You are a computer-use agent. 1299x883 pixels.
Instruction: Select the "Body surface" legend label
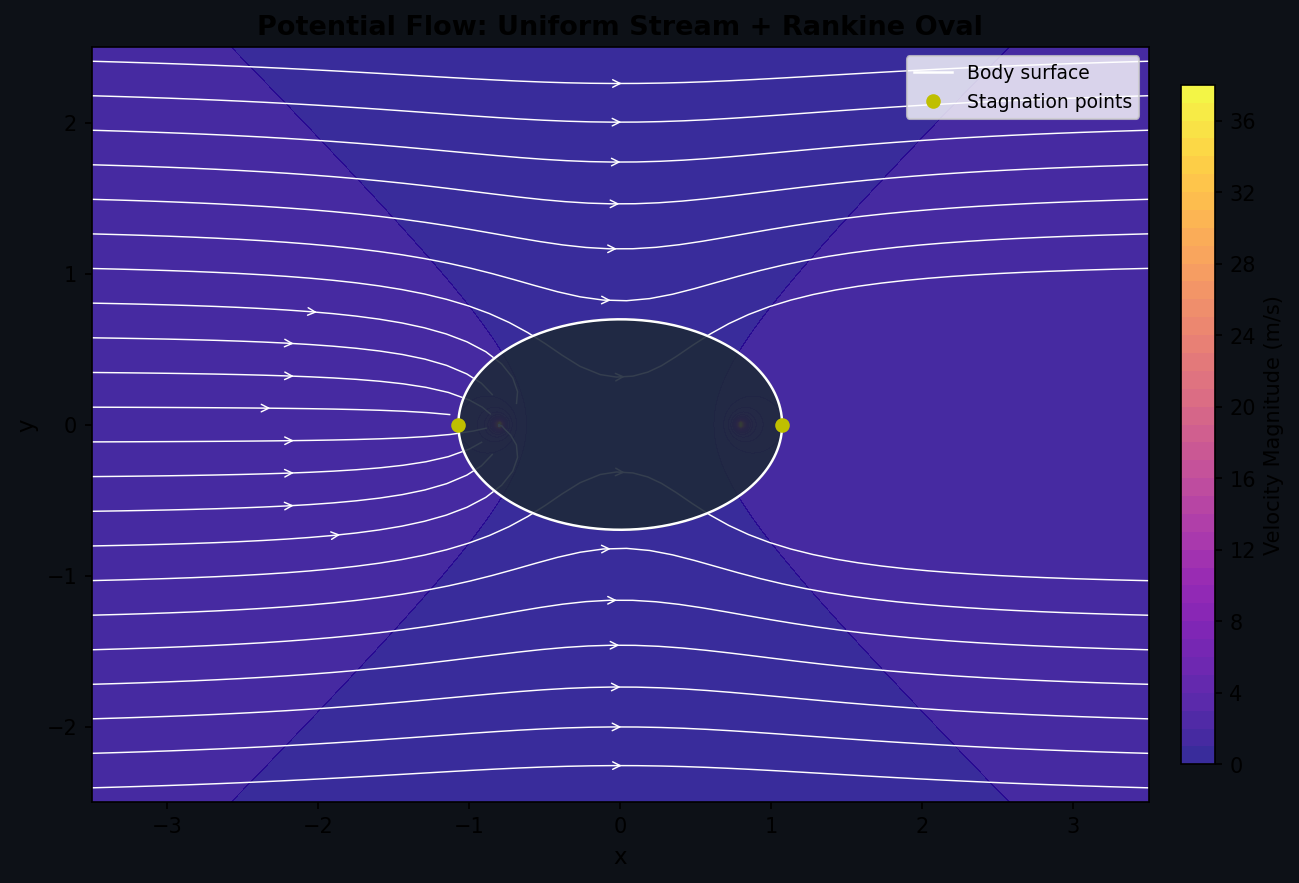[x=1027, y=73]
